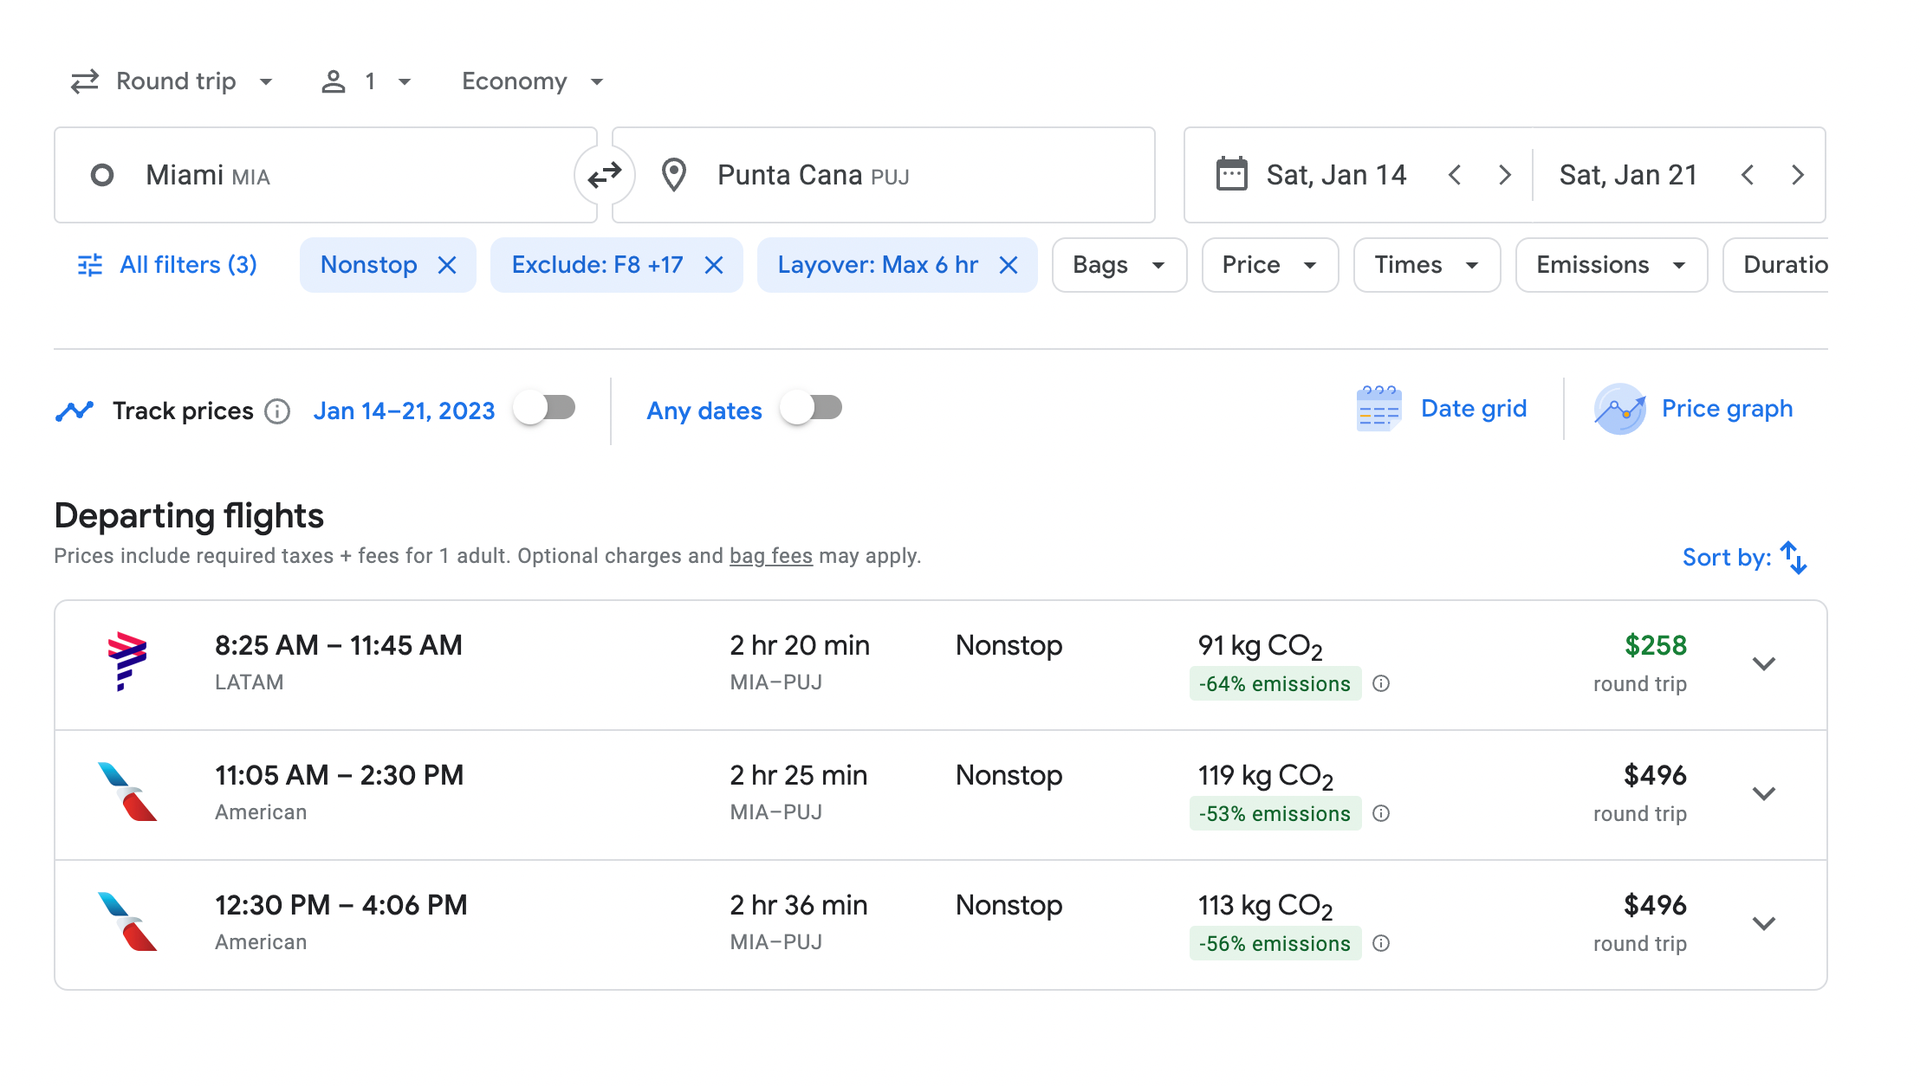The image size is (1920, 1086).
Task: Open the Times filter menu
Action: pos(1425,264)
